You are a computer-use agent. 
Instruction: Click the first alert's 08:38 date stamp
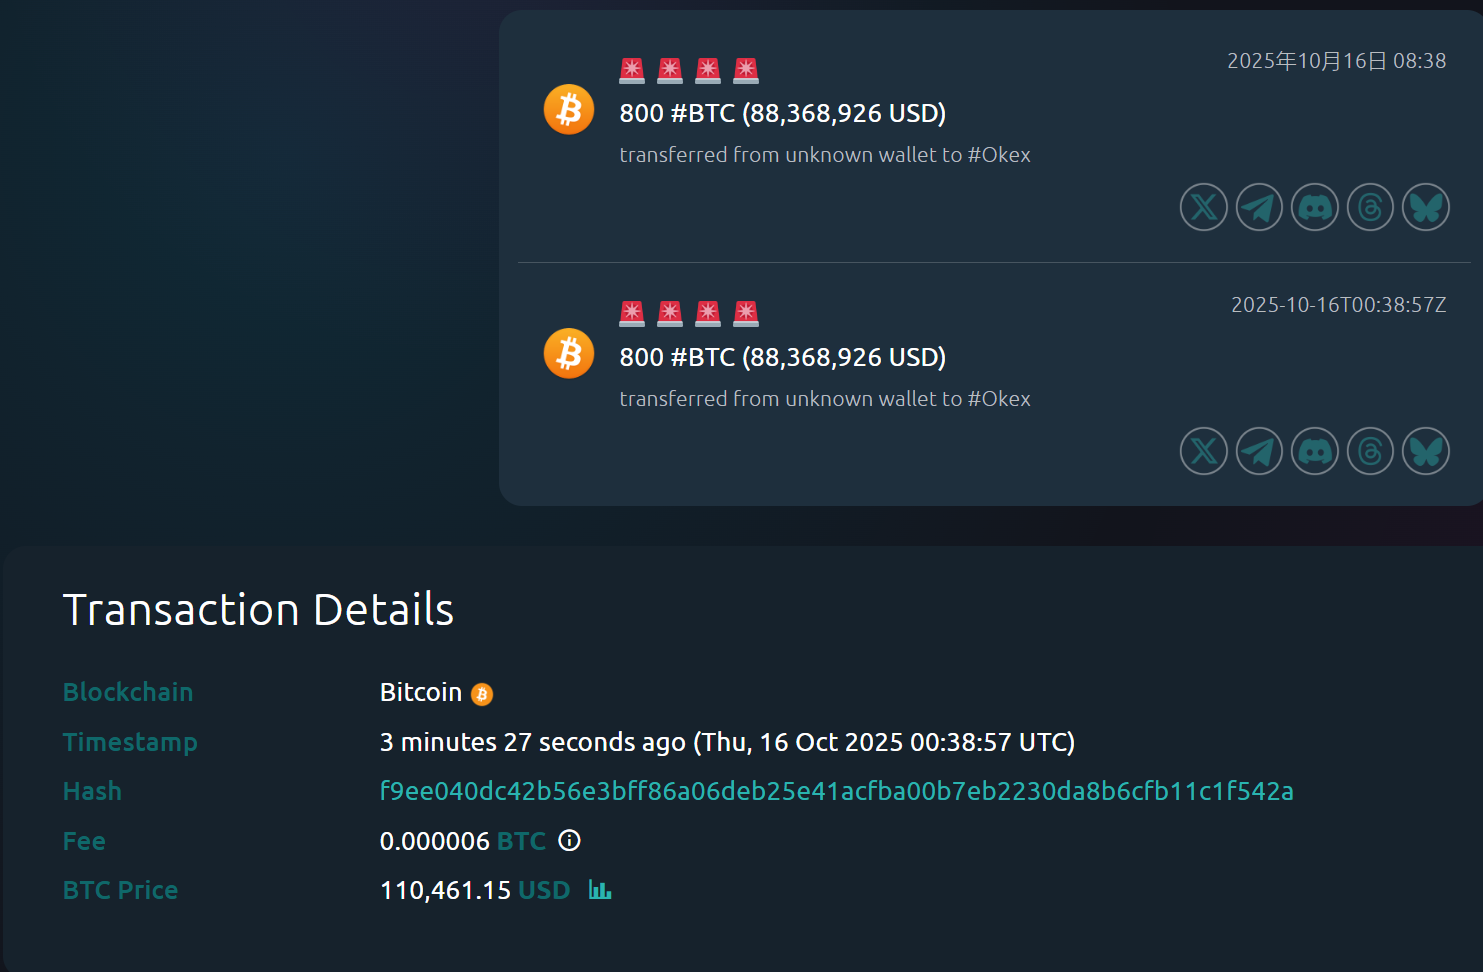pyautogui.click(x=1336, y=61)
